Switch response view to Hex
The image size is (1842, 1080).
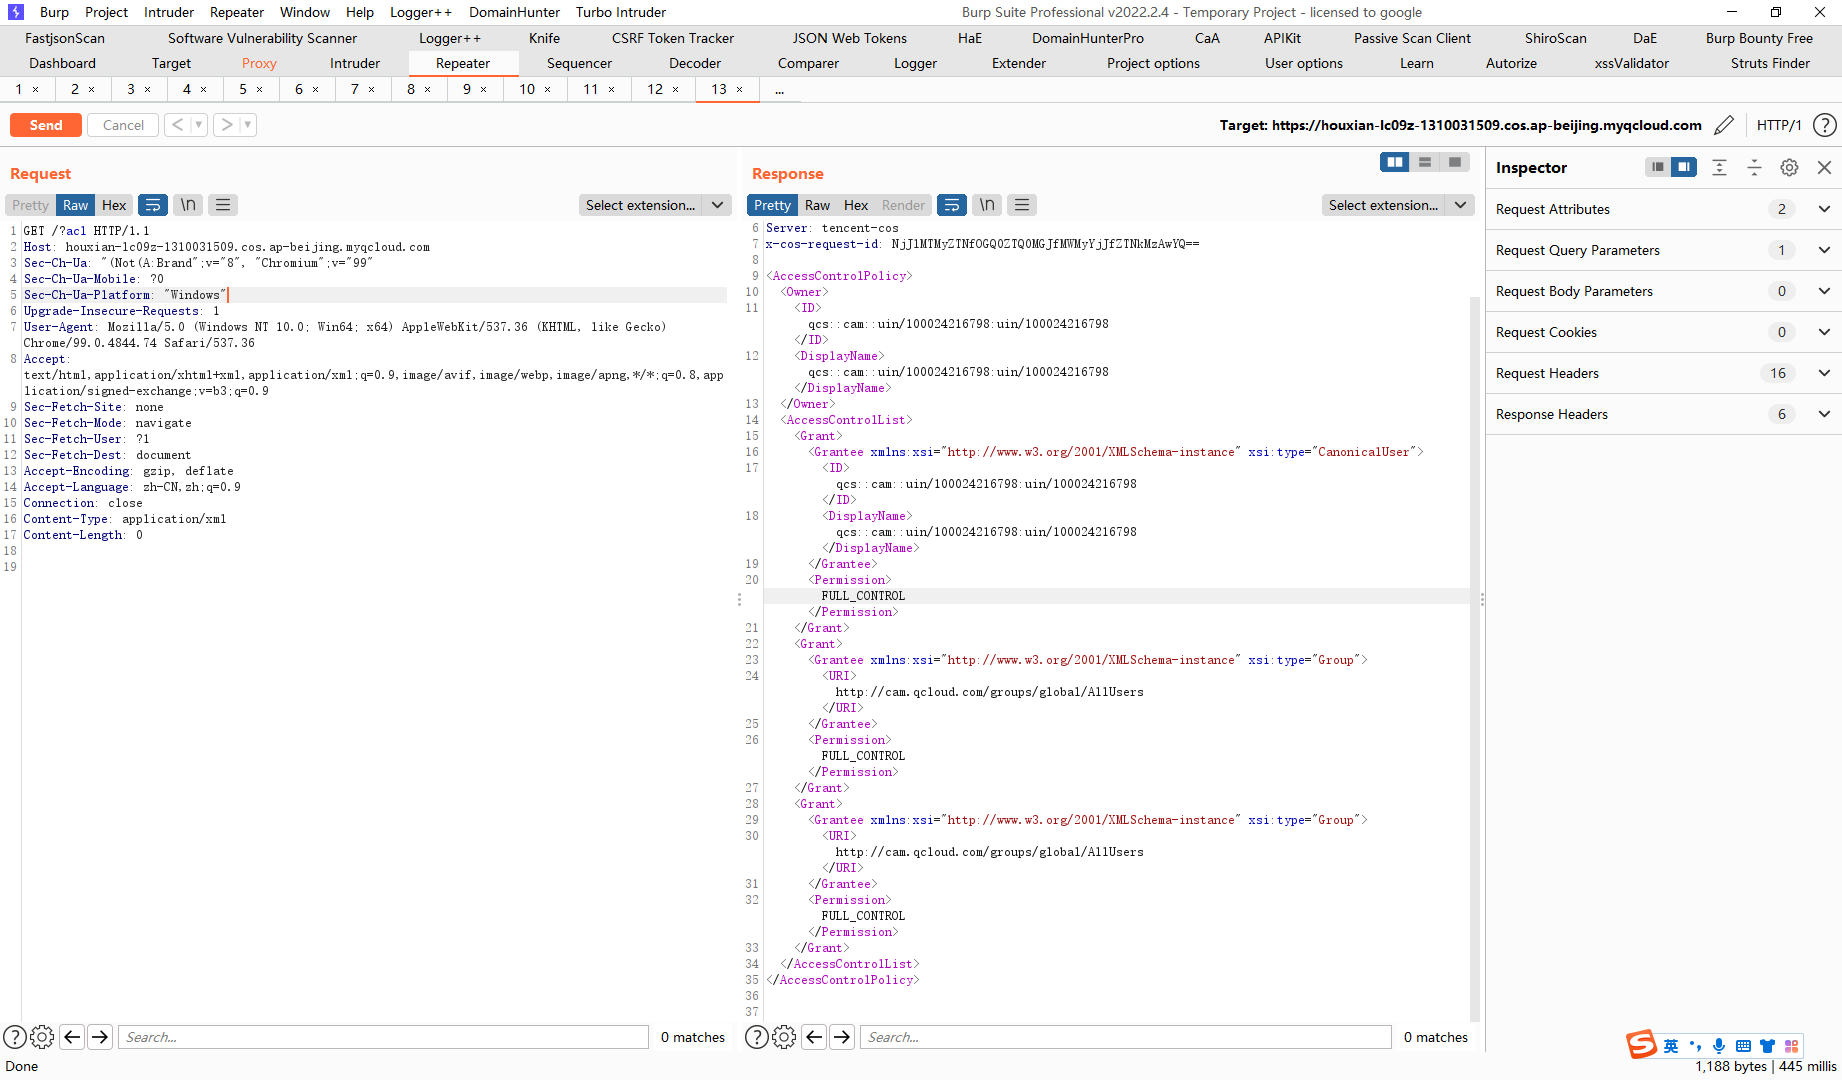point(856,205)
